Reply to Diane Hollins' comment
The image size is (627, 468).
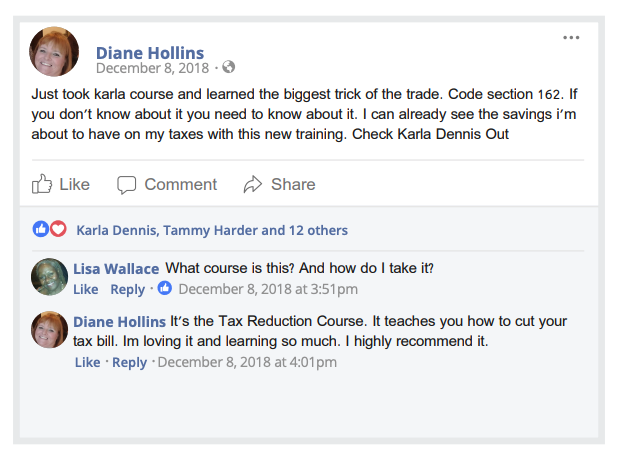point(129,362)
